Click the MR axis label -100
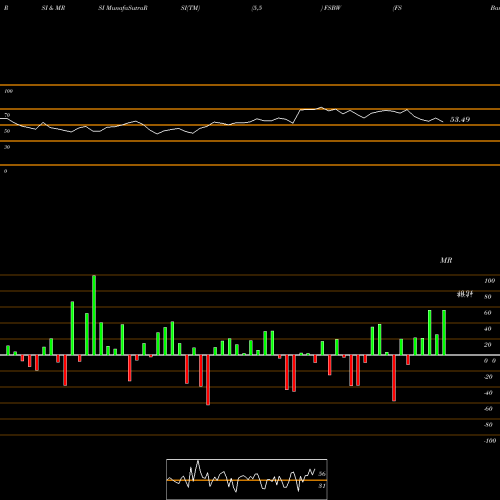This screenshot has width=500, height=500. [490, 441]
